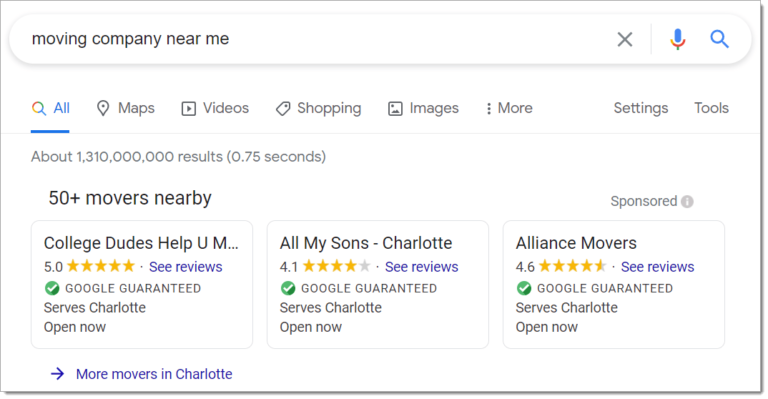
Task: Open the Alliance Movers listing title
Action: [x=576, y=243]
